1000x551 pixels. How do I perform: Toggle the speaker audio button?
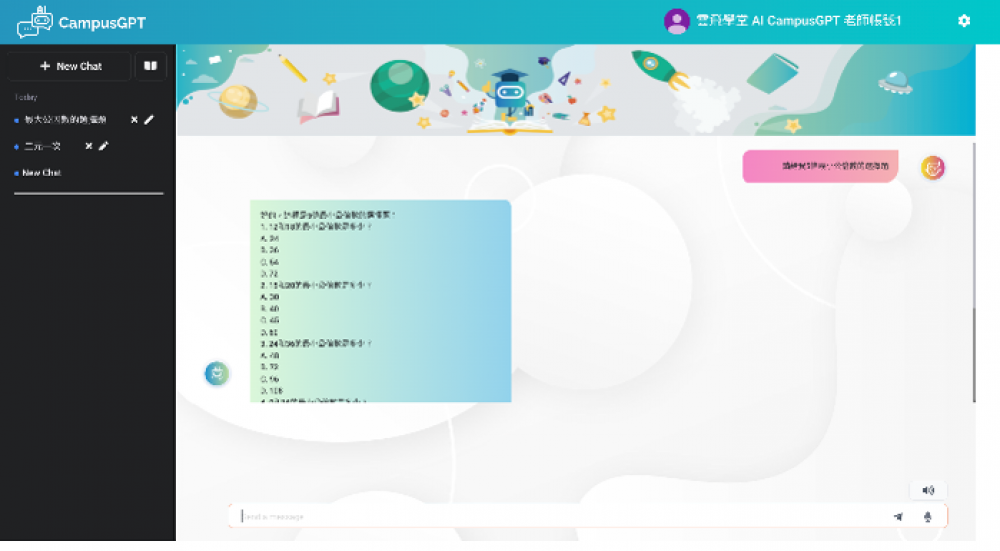(x=928, y=490)
